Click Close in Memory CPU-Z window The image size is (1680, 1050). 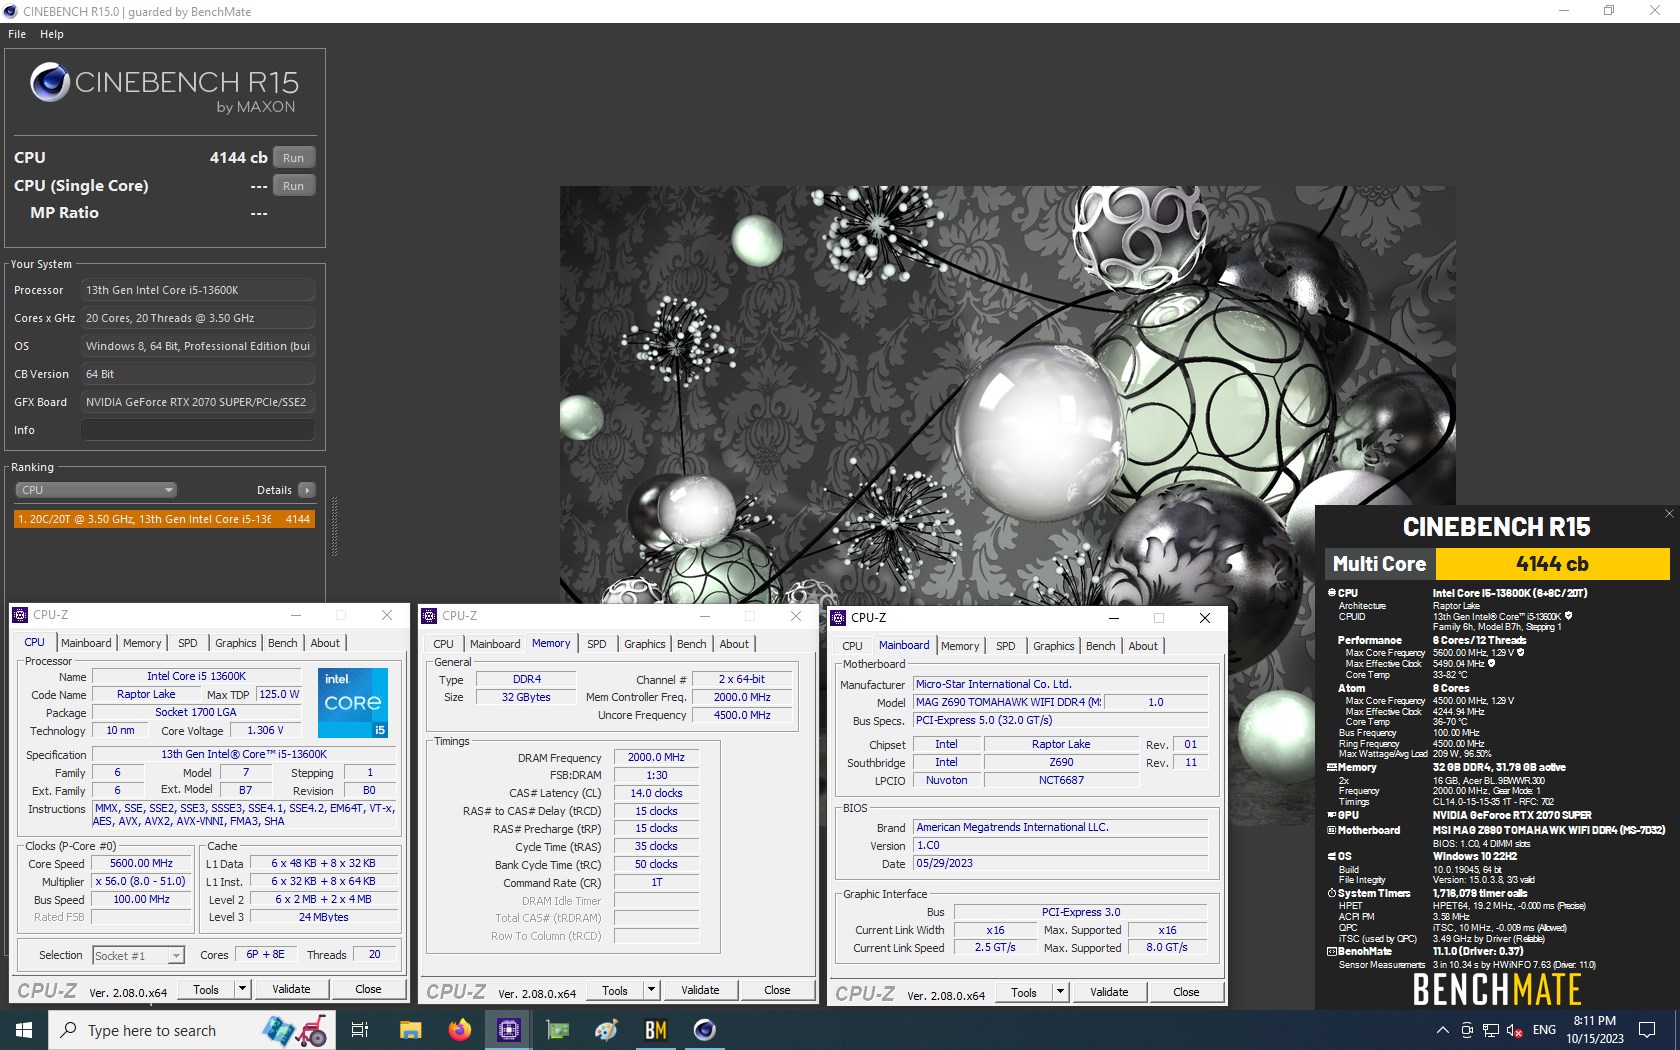pyautogui.click(x=777, y=990)
